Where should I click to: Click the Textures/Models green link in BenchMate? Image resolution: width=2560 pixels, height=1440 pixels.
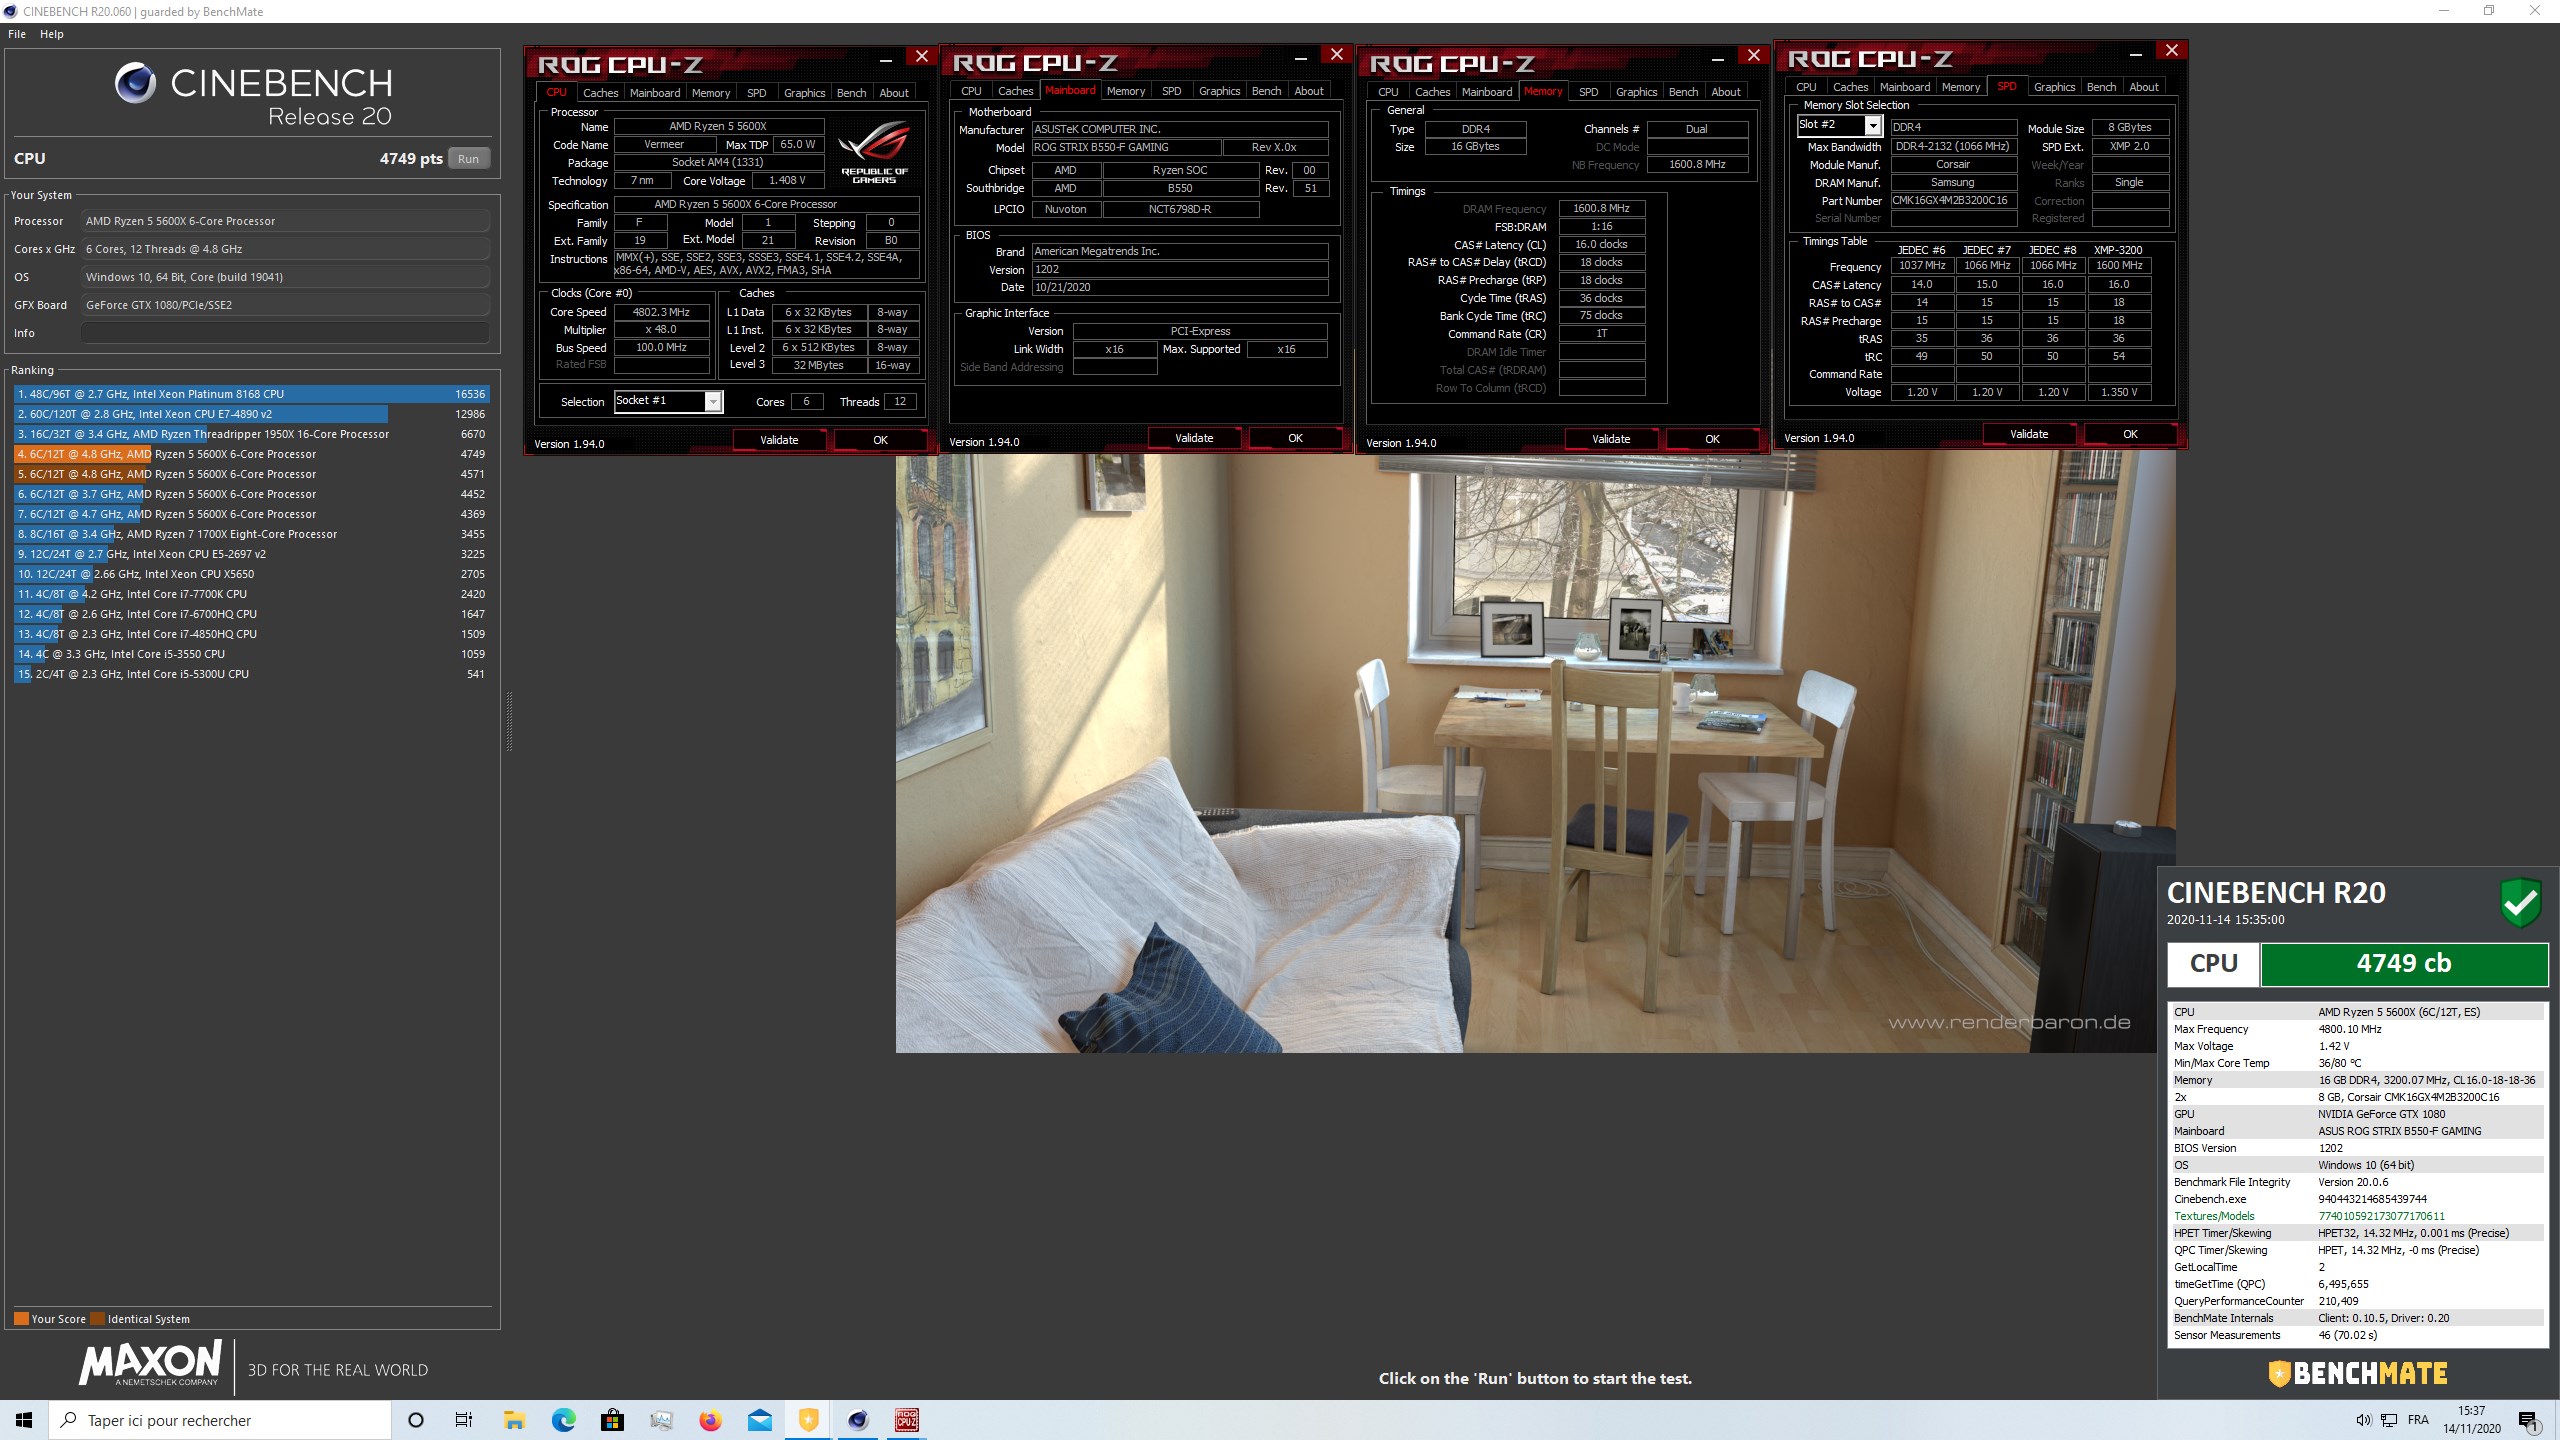2214,1216
